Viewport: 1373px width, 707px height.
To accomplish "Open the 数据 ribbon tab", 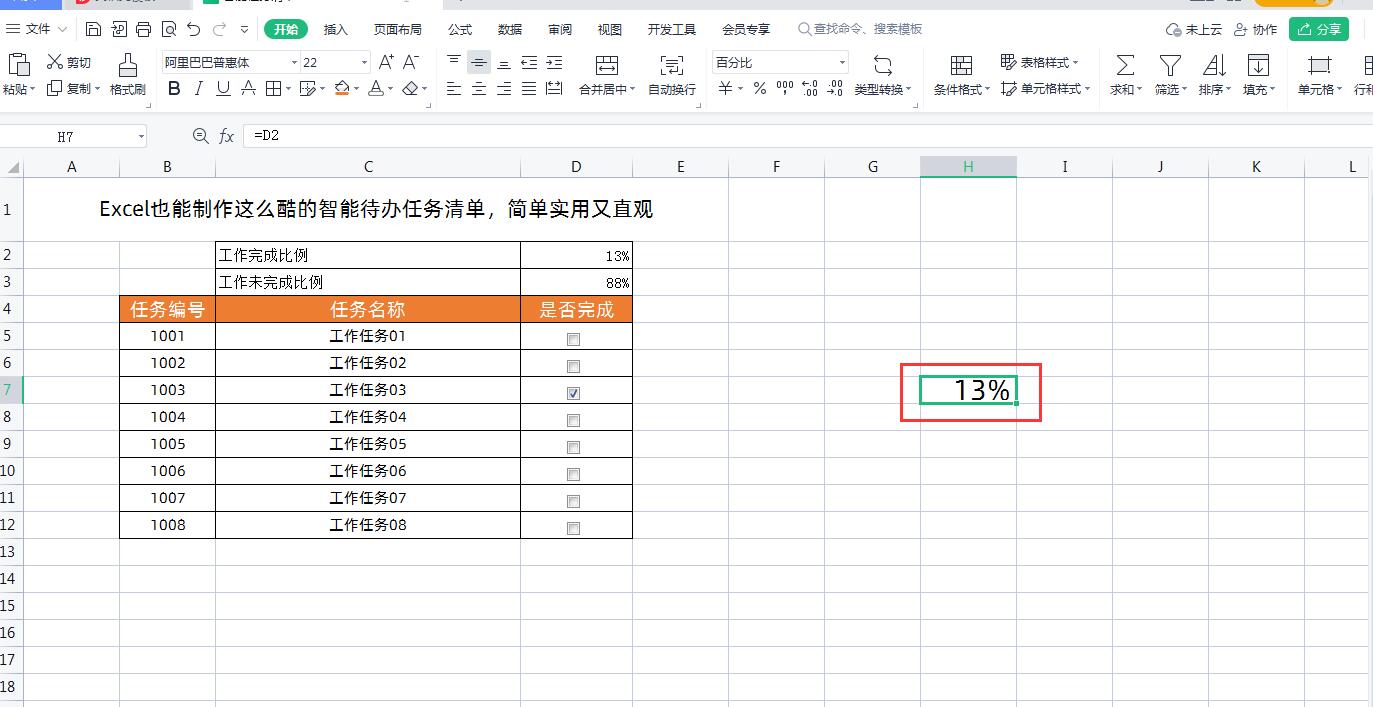I will click(509, 29).
